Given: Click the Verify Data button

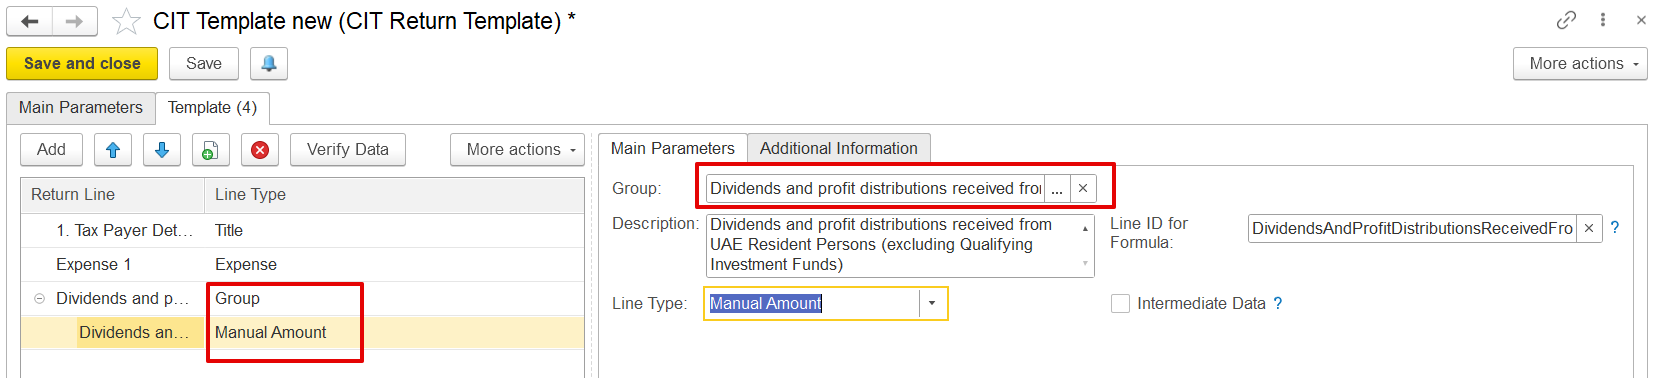Looking at the screenshot, I should [x=347, y=150].
